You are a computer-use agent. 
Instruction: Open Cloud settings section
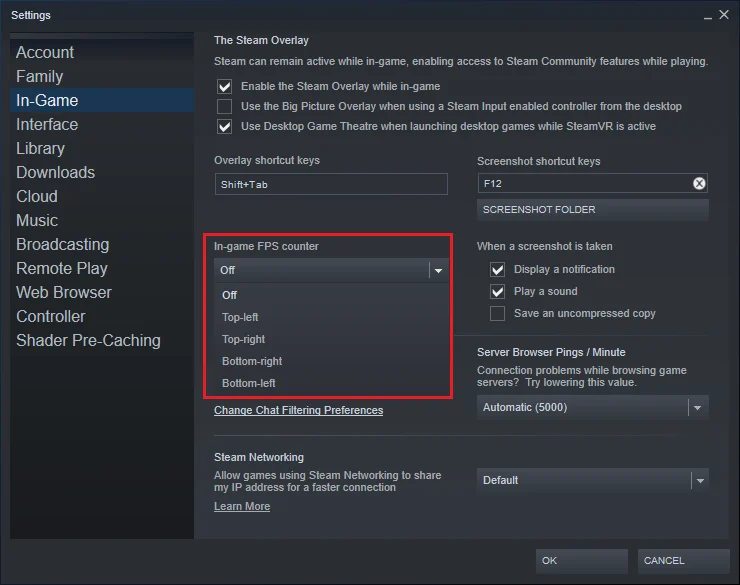pos(102,196)
